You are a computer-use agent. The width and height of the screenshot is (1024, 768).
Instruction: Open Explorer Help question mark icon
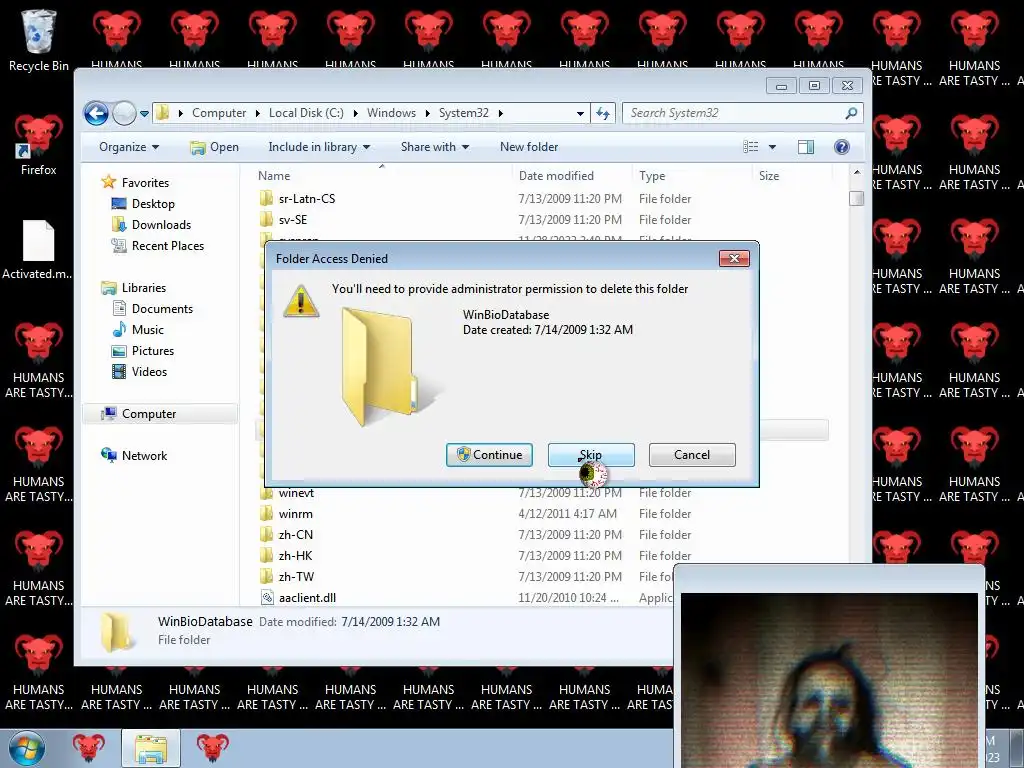842,147
